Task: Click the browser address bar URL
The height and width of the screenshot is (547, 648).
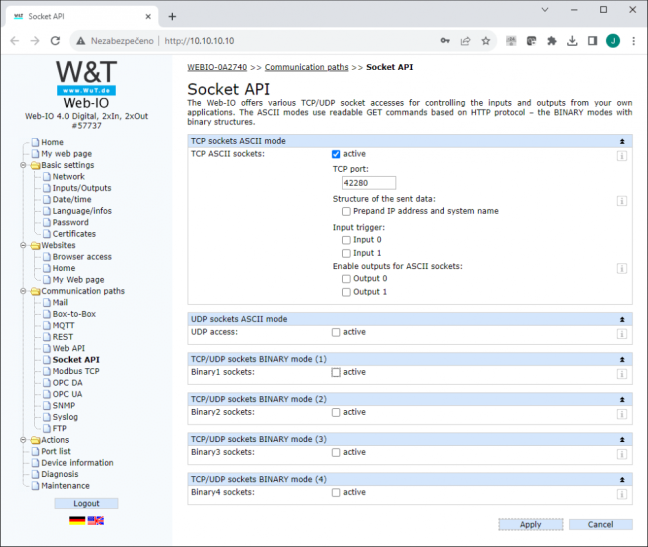Action: [199, 40]
